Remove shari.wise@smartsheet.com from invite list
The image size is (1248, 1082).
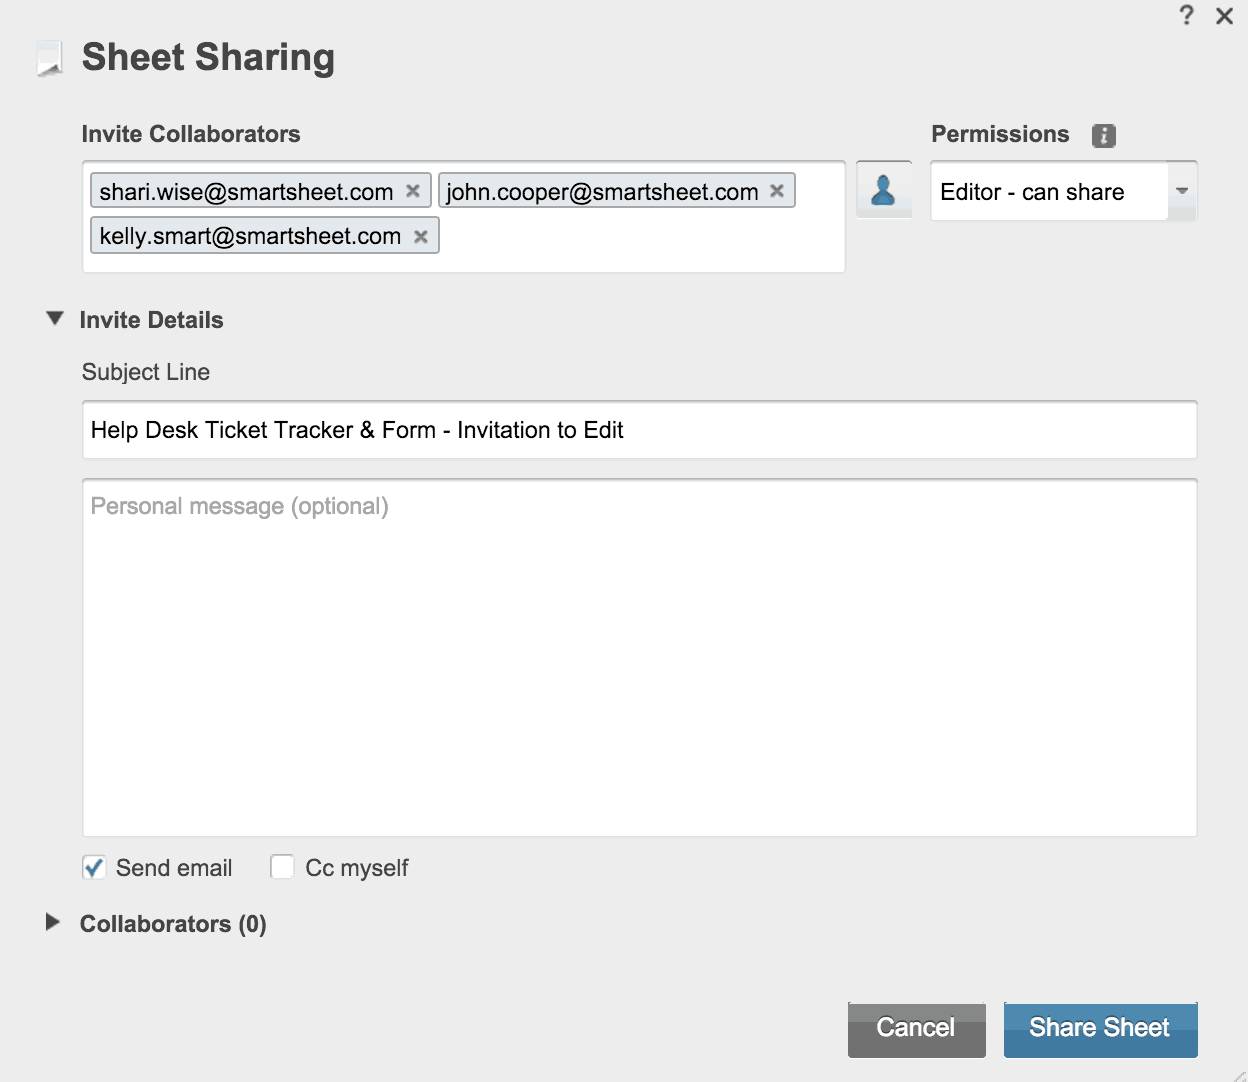[x=412, y=191]
